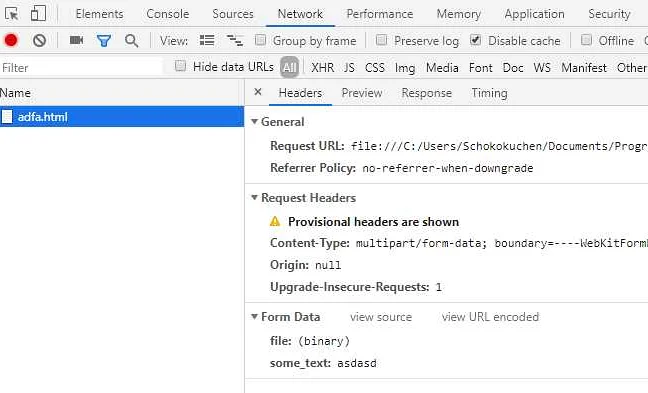Activate the inspect element picker icon
Image resolution: width=648 pixels, height=393 pixels.
tap(12, 14)
